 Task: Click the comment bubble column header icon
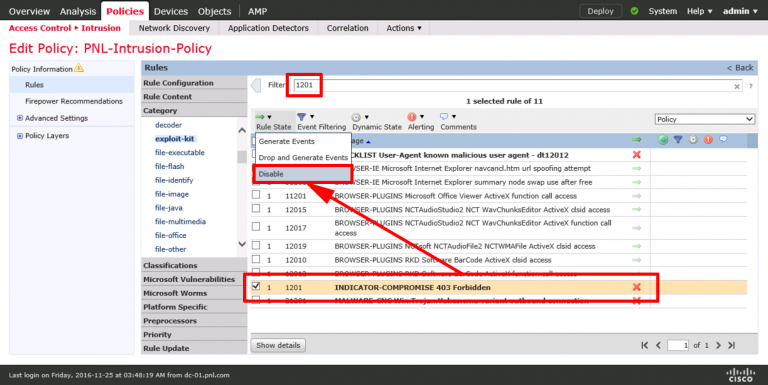pyautogui.click(x=723, y=140)
